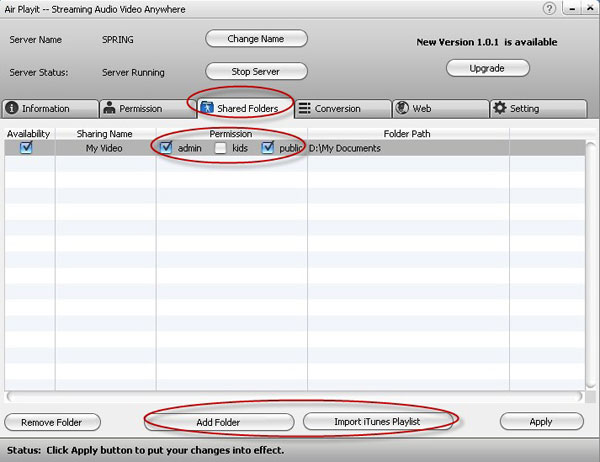Click Upgrade to get new version
This screenshot has width=600, height=462.
pos(488,68)
